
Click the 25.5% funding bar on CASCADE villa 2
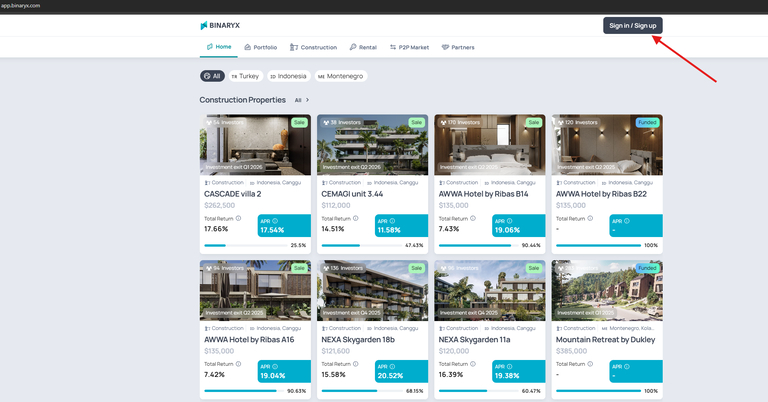pos(245,245)
